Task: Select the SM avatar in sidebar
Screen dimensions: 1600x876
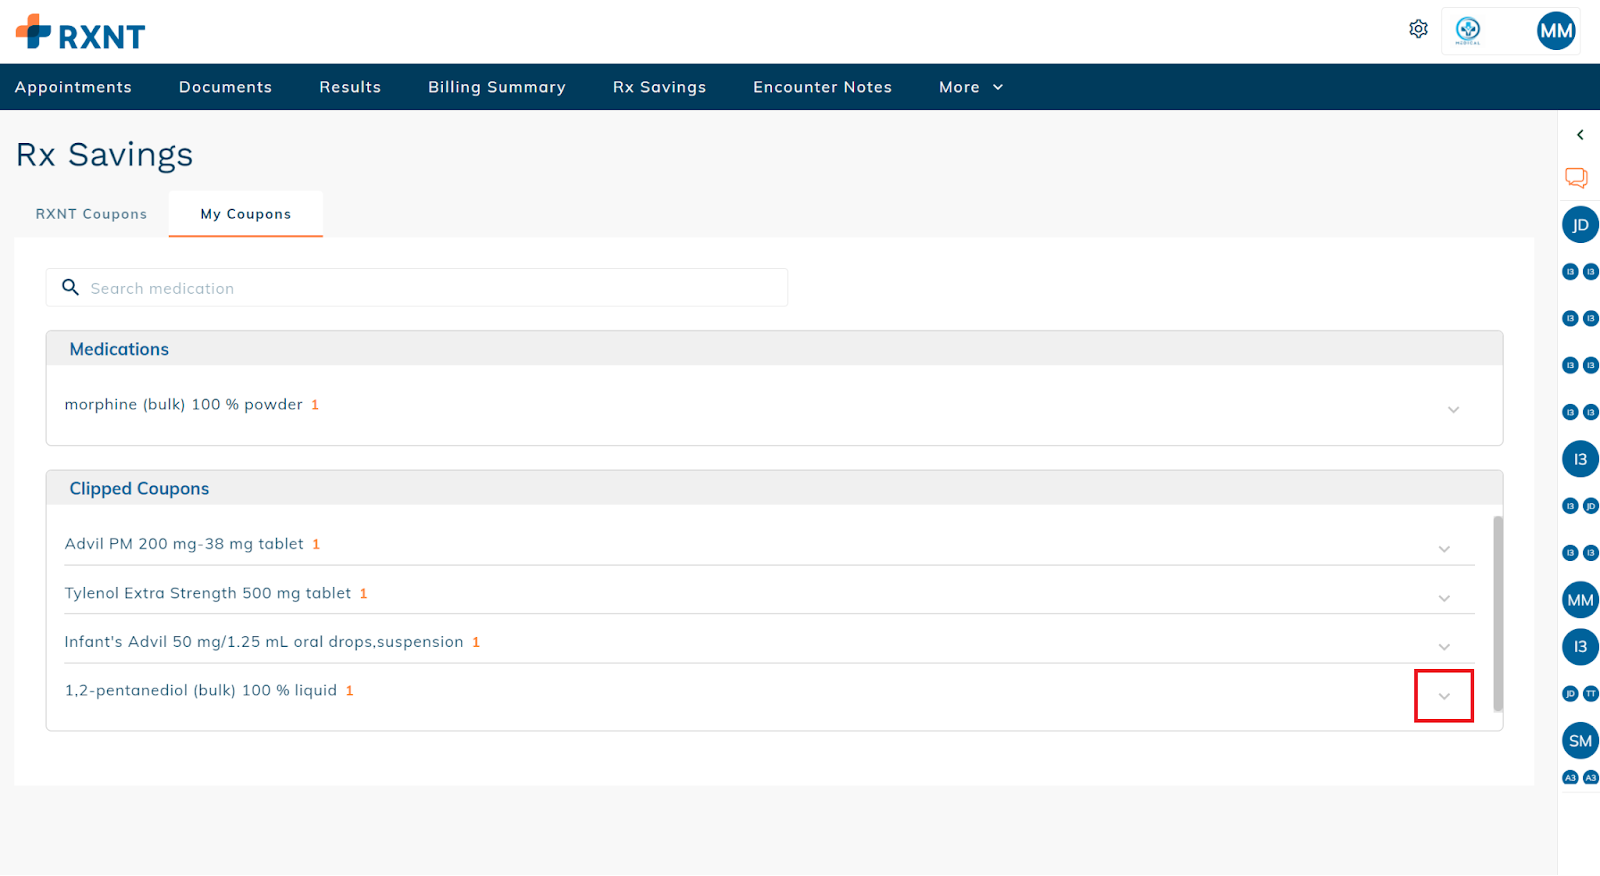Action: click(x=1580, y=741)
